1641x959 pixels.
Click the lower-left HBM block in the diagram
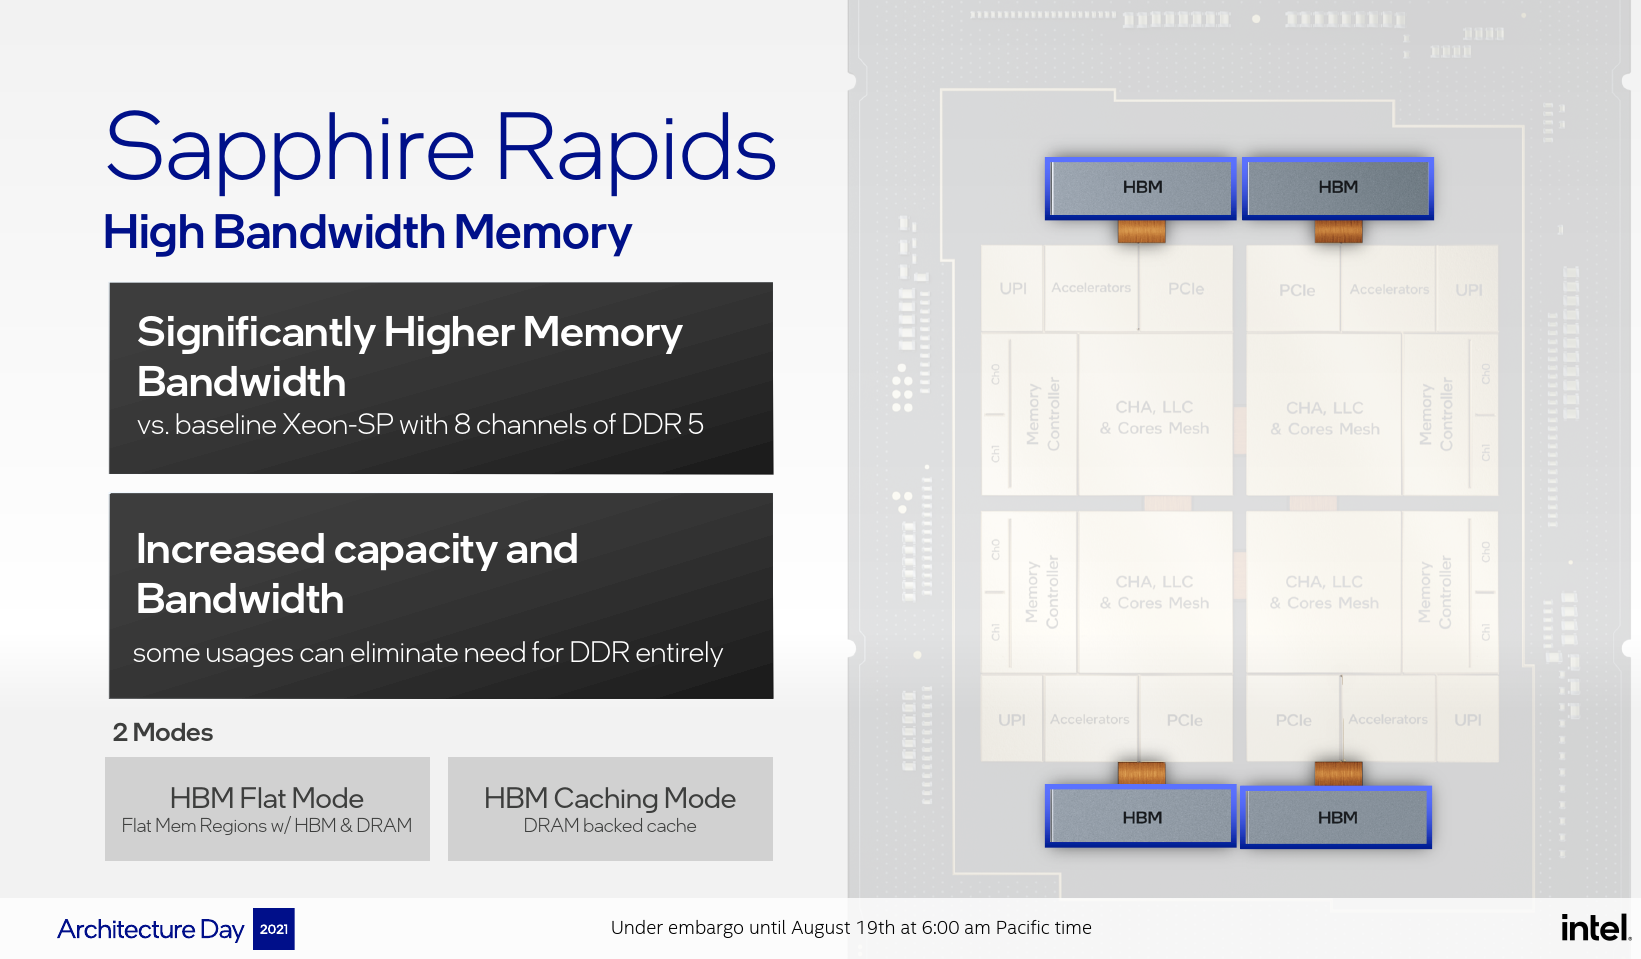[1141, 817]
